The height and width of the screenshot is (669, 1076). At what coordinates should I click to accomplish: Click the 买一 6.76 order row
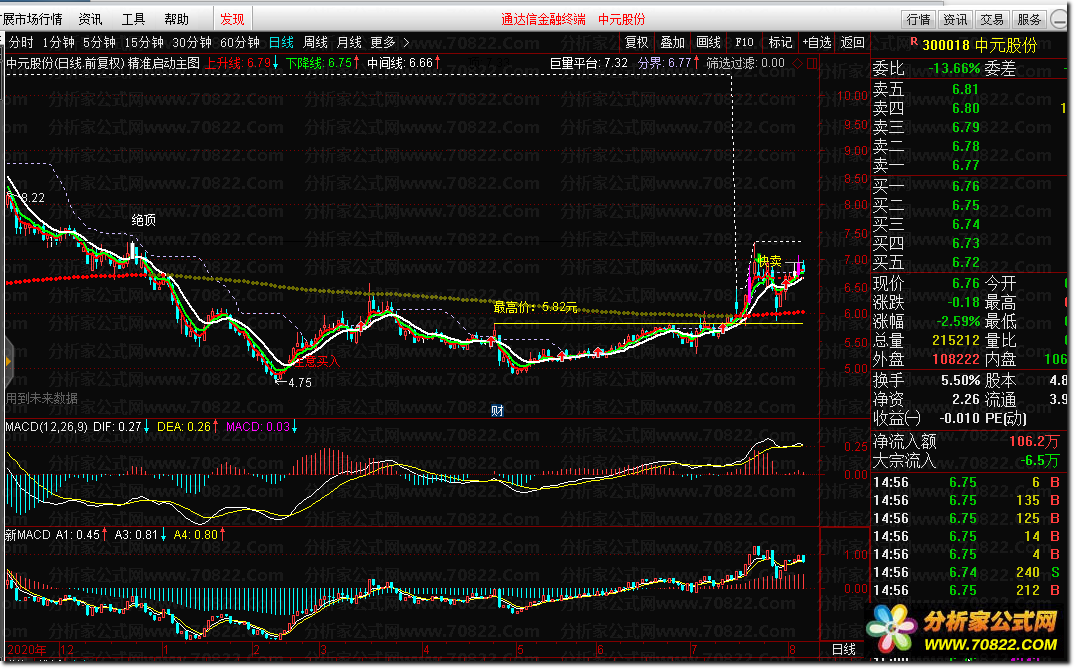click(969, 187)
